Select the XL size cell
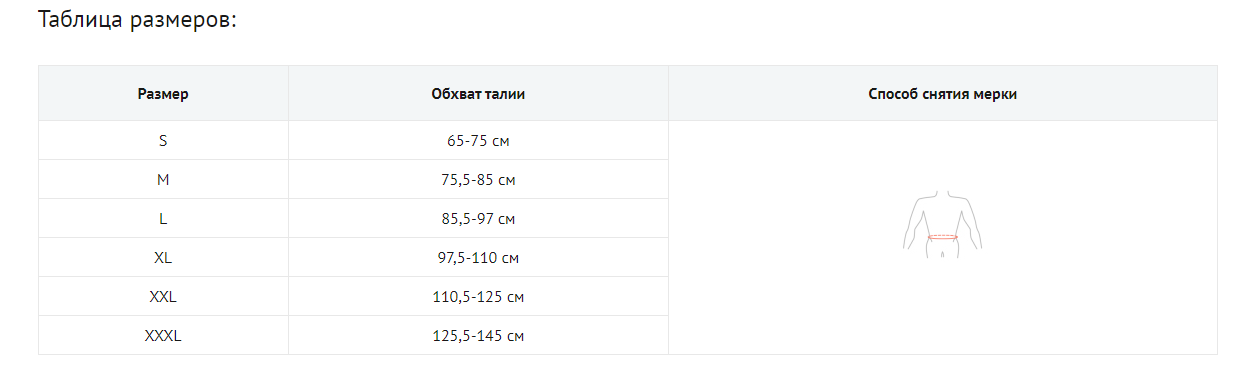This screenshot has height=382, width=1258. (163, 258)
